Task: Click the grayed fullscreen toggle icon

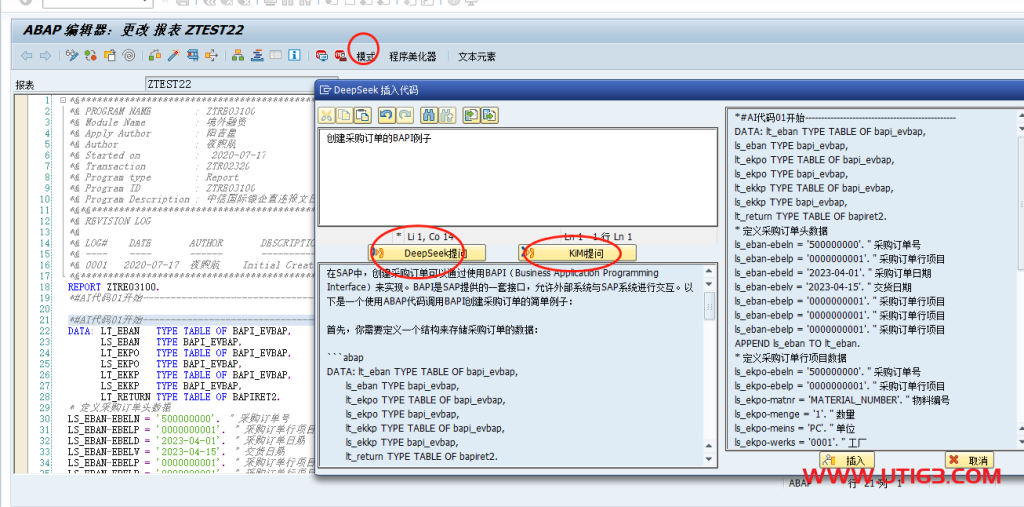Action: pyautogui.click(x=276, y=56)
